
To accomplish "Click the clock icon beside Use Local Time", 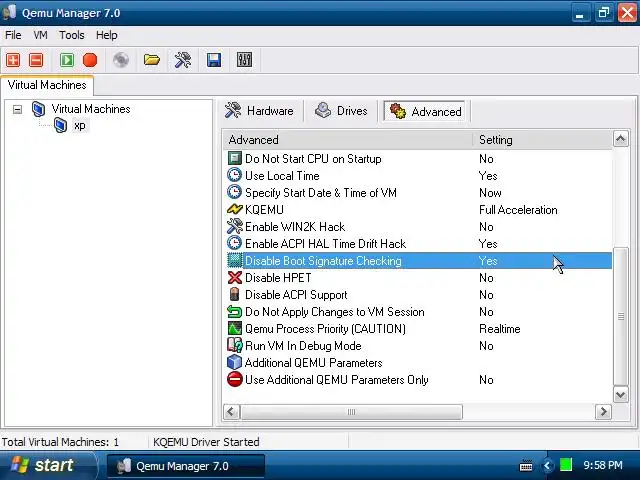I will [x=234, y=175].
